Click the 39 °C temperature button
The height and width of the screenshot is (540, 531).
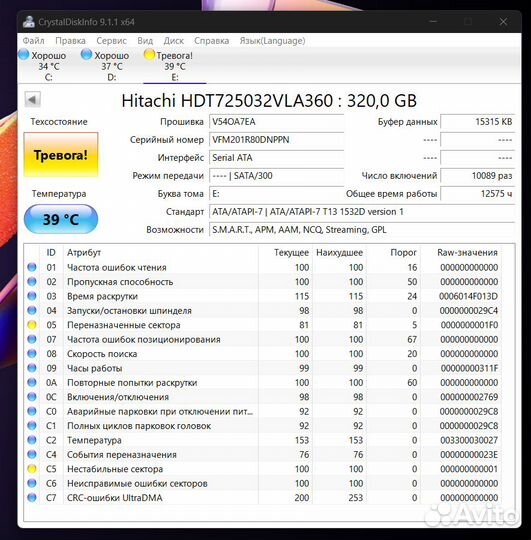tap(61, 219)
